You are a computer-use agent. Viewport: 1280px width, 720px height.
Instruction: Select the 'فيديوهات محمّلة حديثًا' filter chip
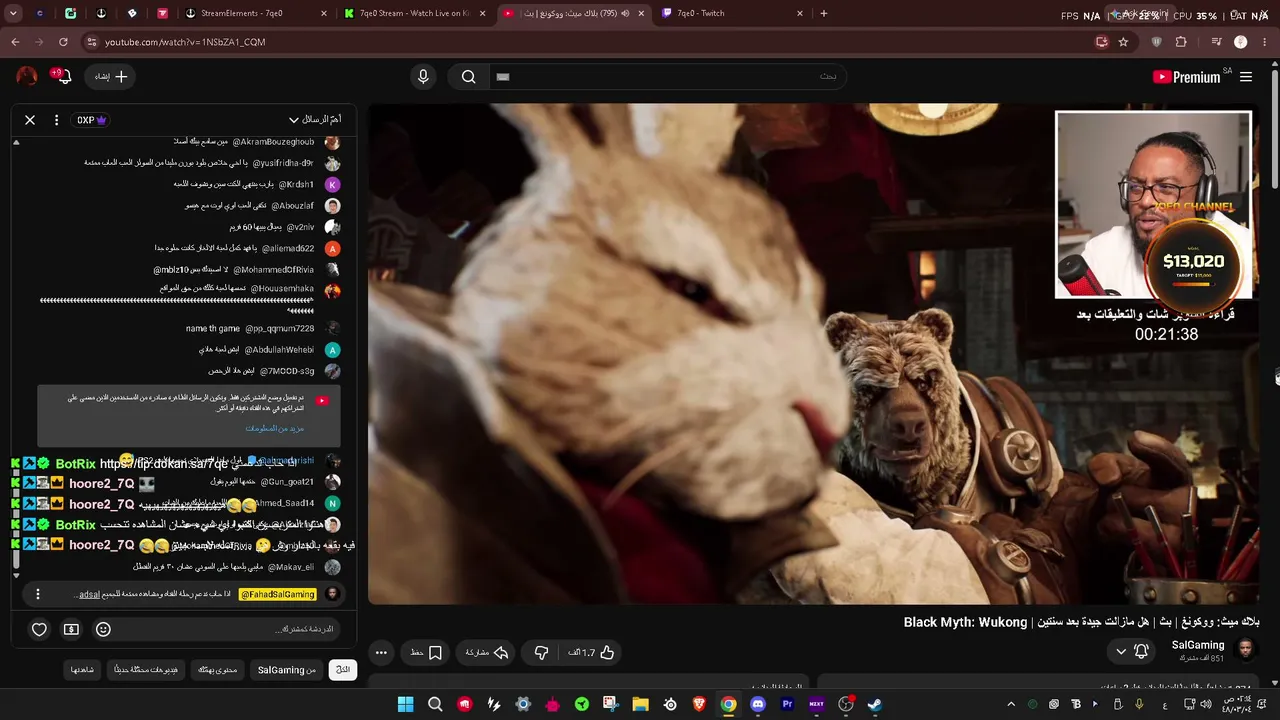146,670
